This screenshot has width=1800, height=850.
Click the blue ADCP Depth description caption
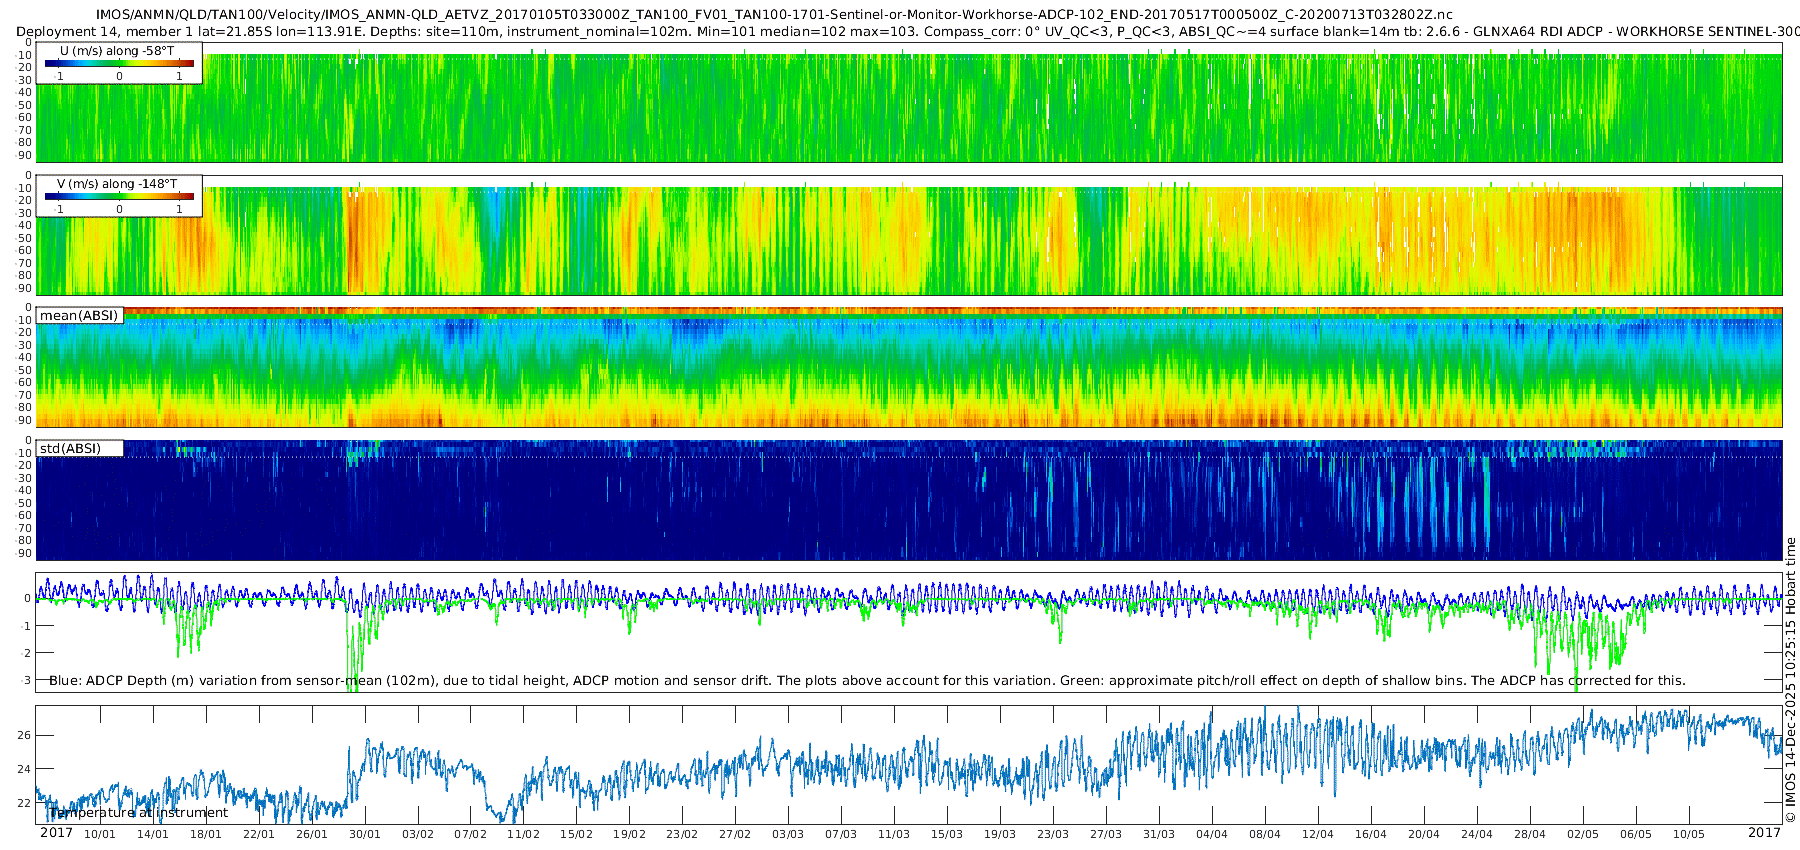[867, 680]
